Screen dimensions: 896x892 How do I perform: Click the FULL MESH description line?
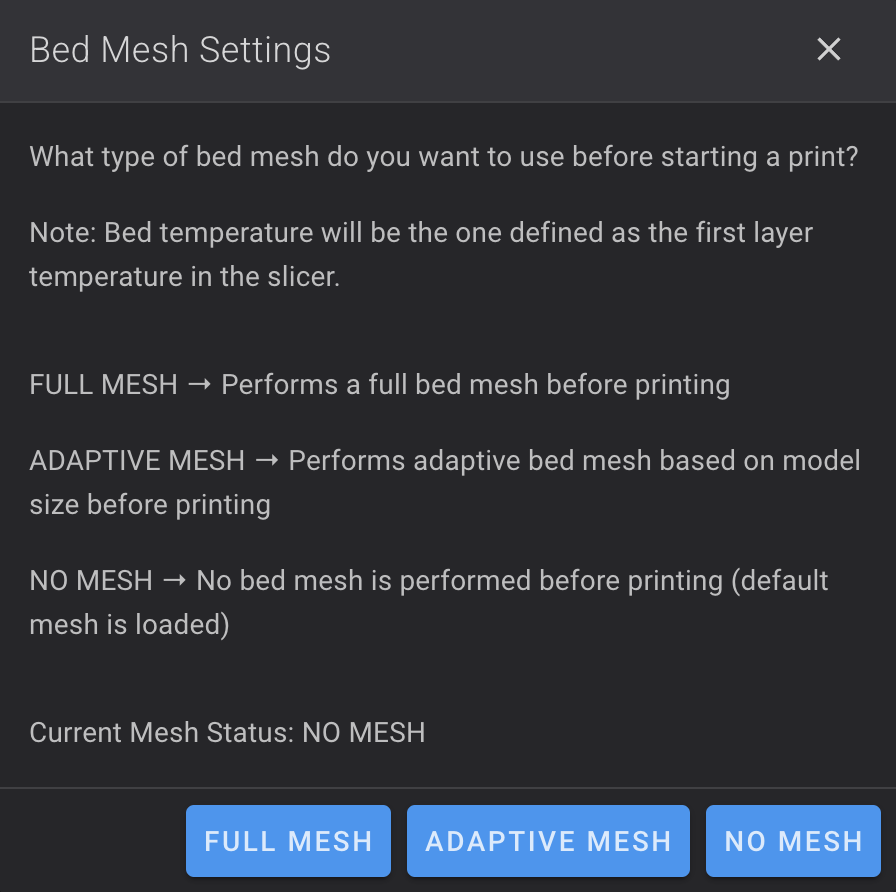(x=379, y=385)
